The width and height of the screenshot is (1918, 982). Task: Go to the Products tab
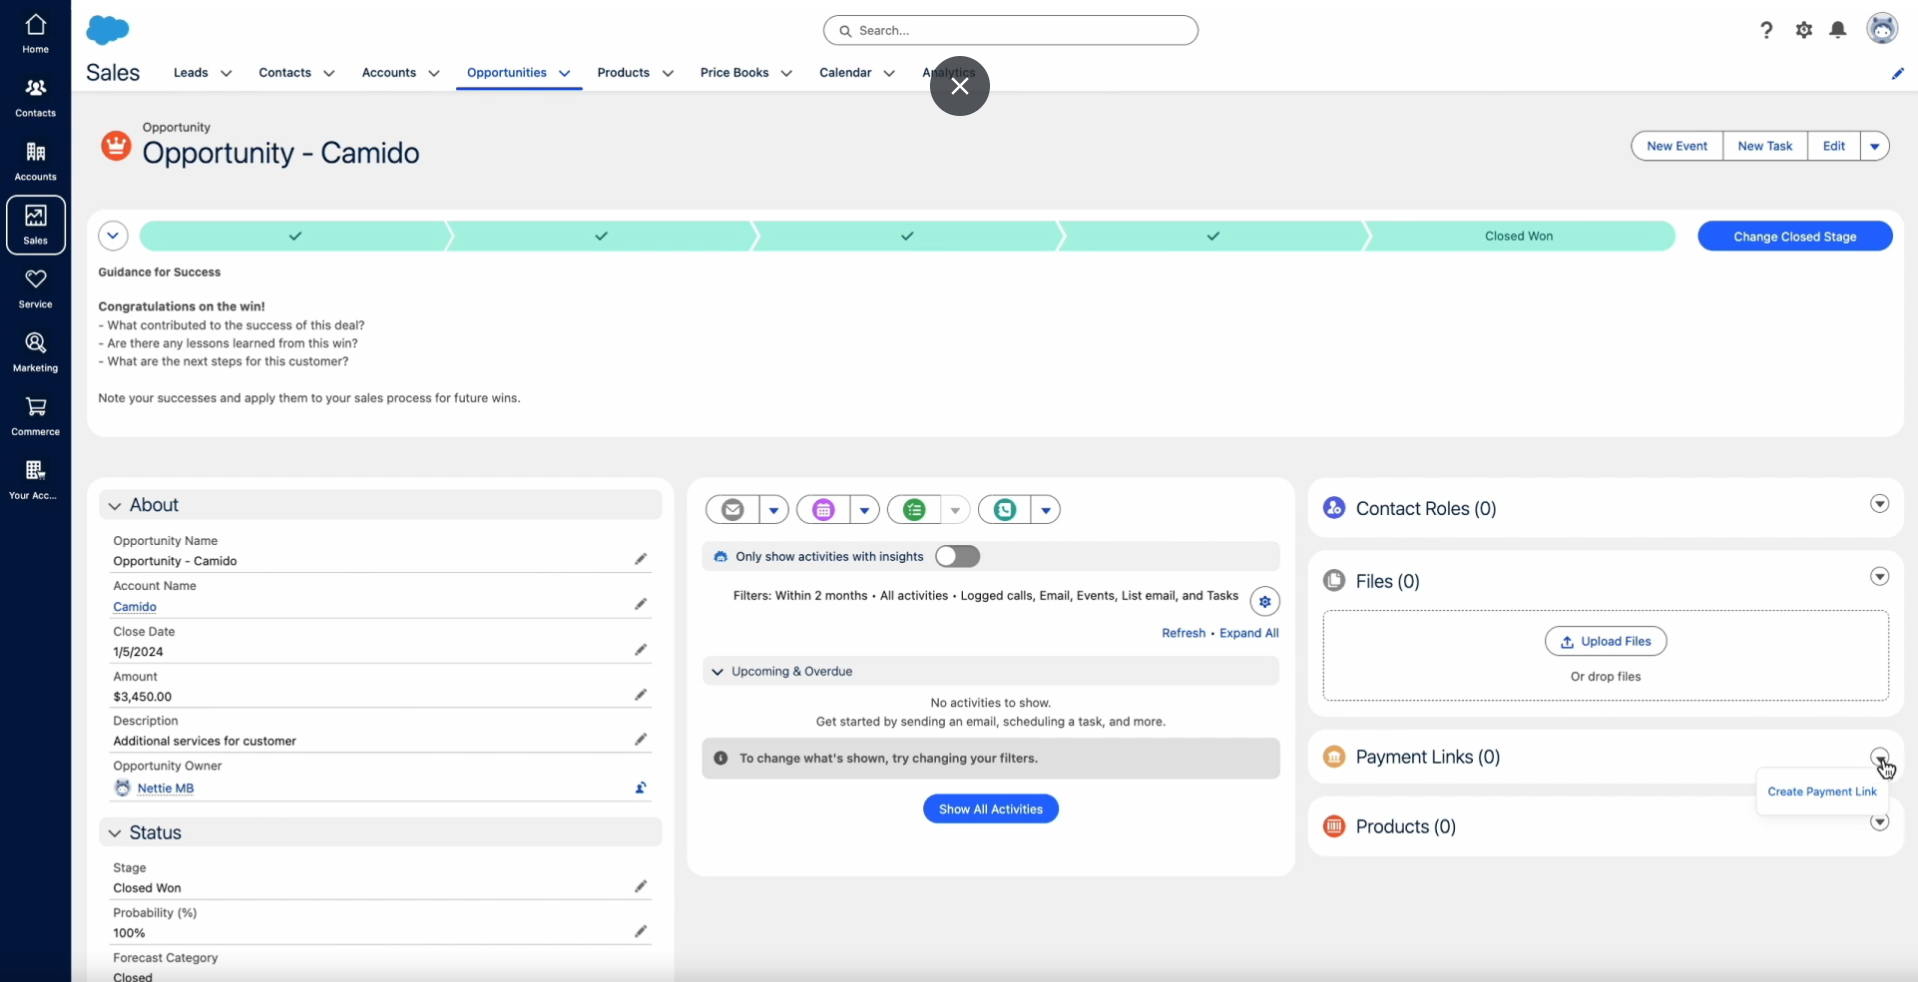[623, 73]
